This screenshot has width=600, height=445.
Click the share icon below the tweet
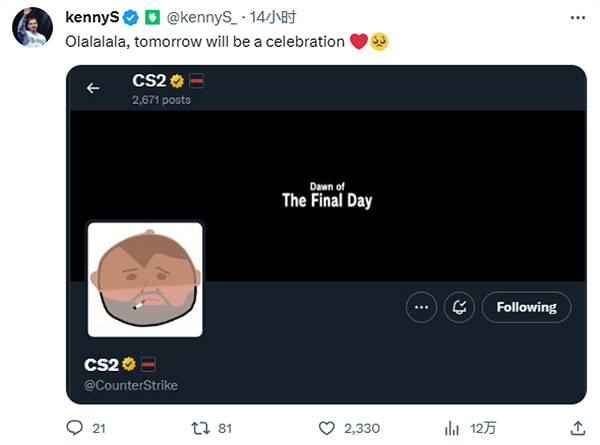576,428
